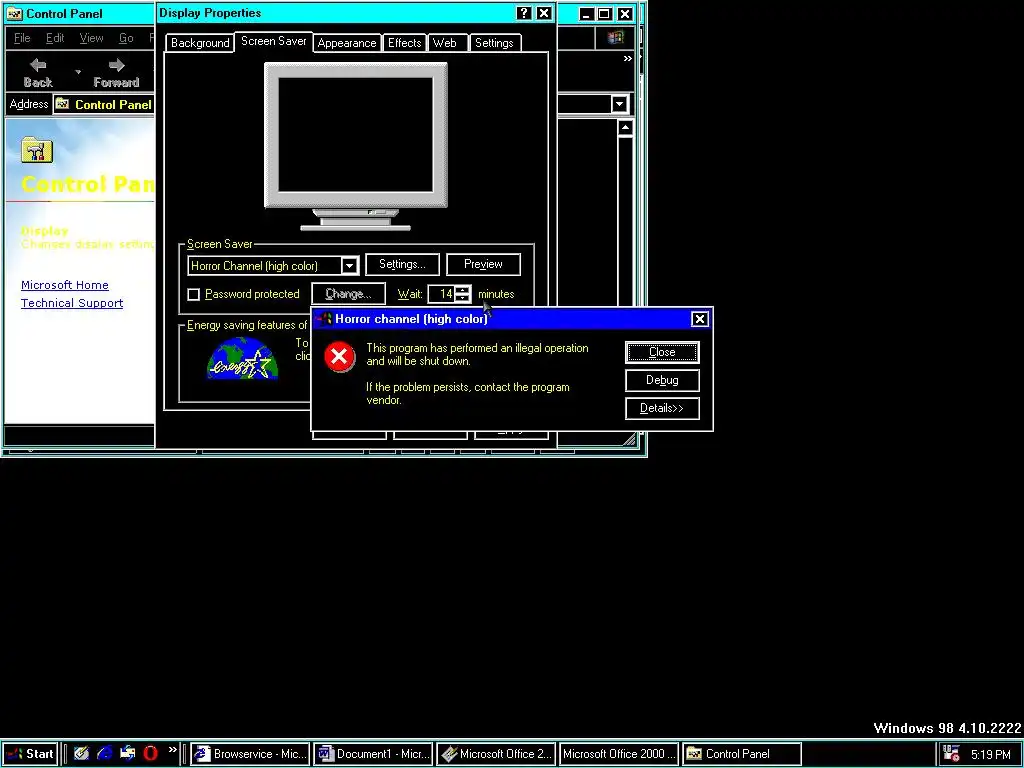Screen dimensions: 1024x768
Task: Open the Control Panel address bar dropdown
Action: (619, 104)
